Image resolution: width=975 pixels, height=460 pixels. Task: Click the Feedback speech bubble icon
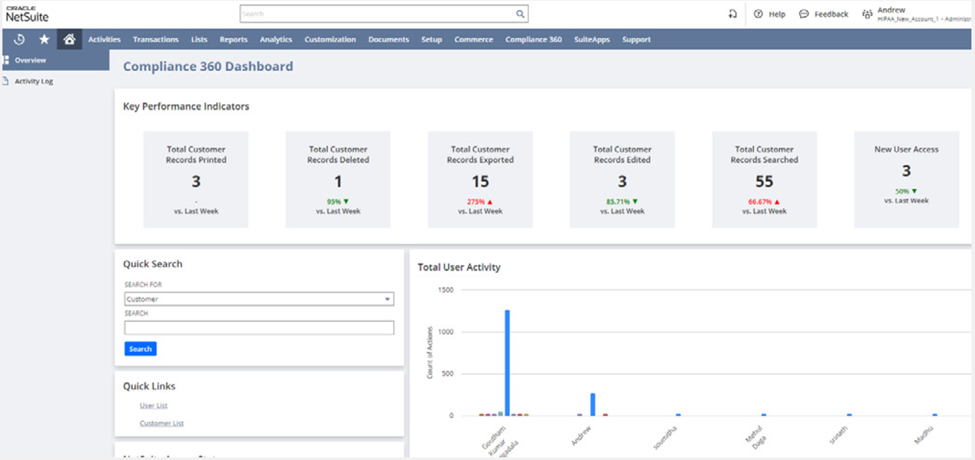pos(804,14)
